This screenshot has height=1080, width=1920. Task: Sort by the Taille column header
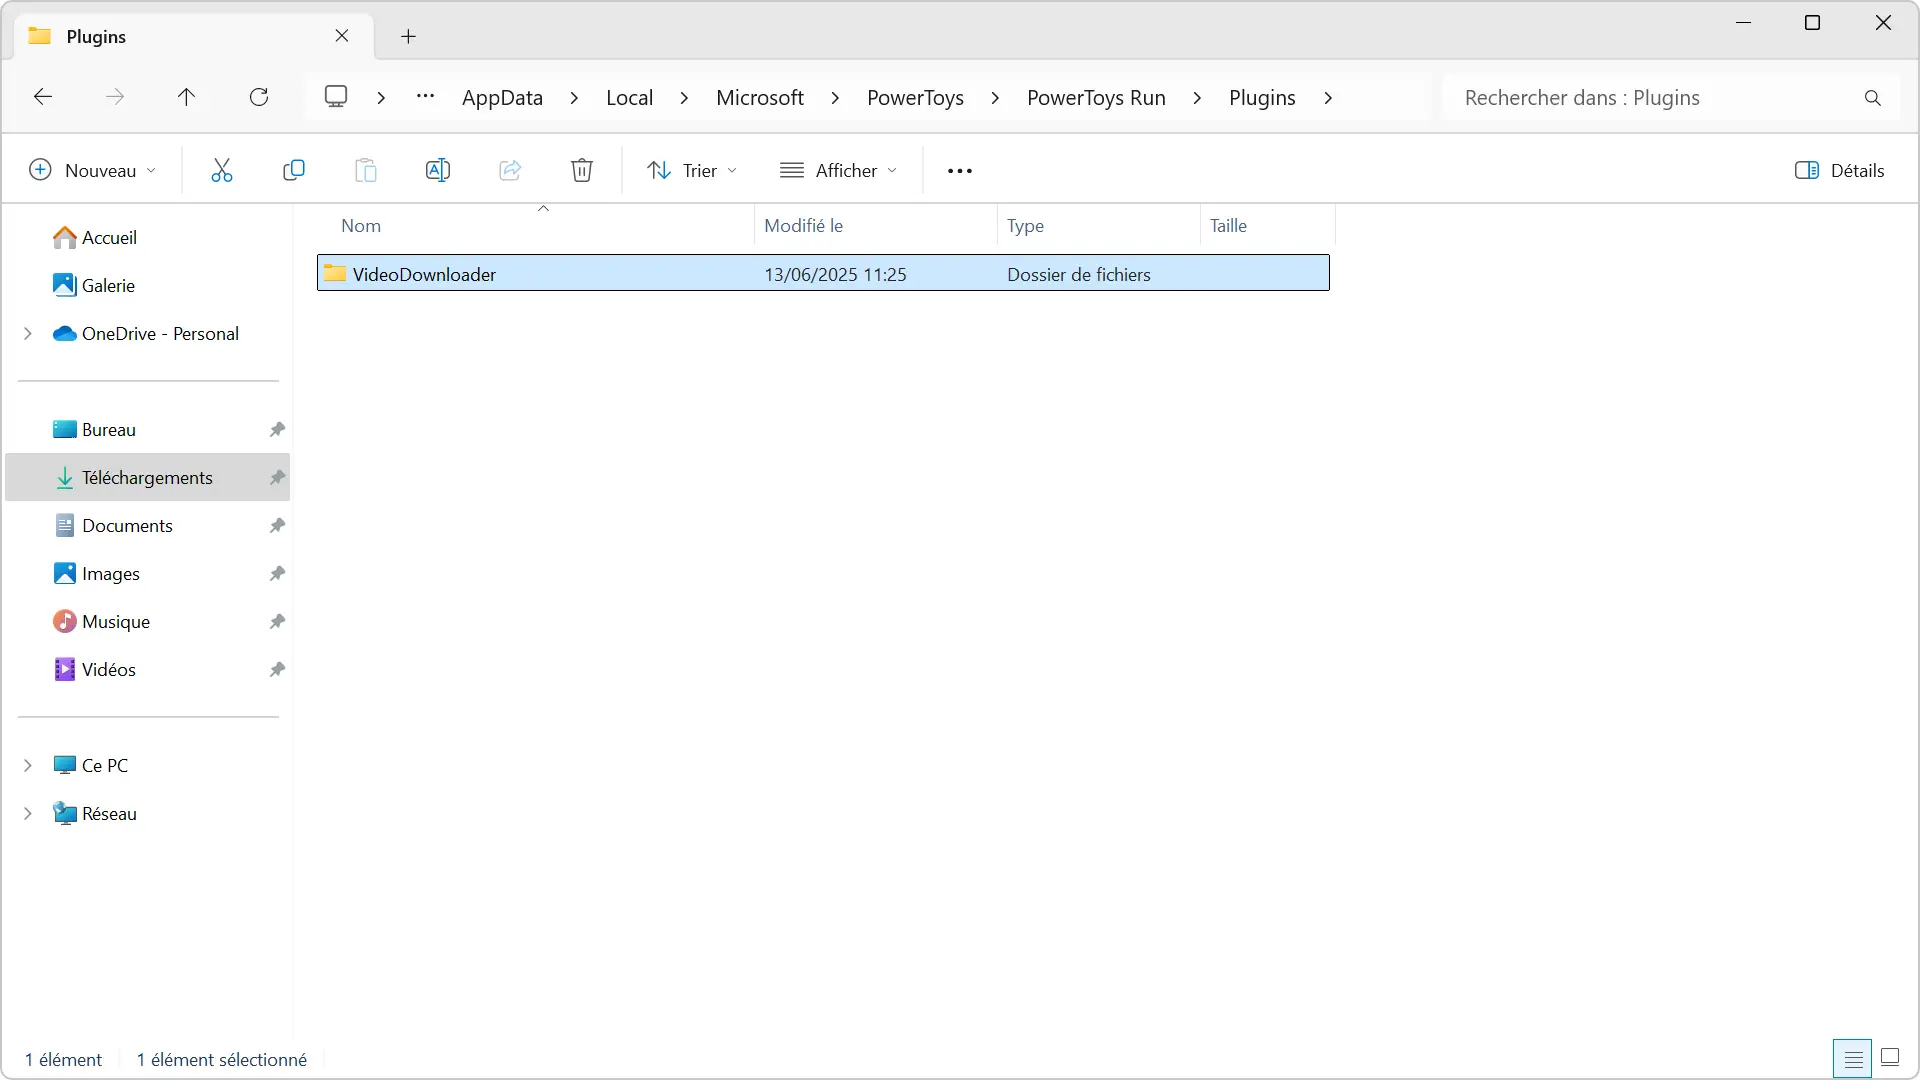point(1267,225)
